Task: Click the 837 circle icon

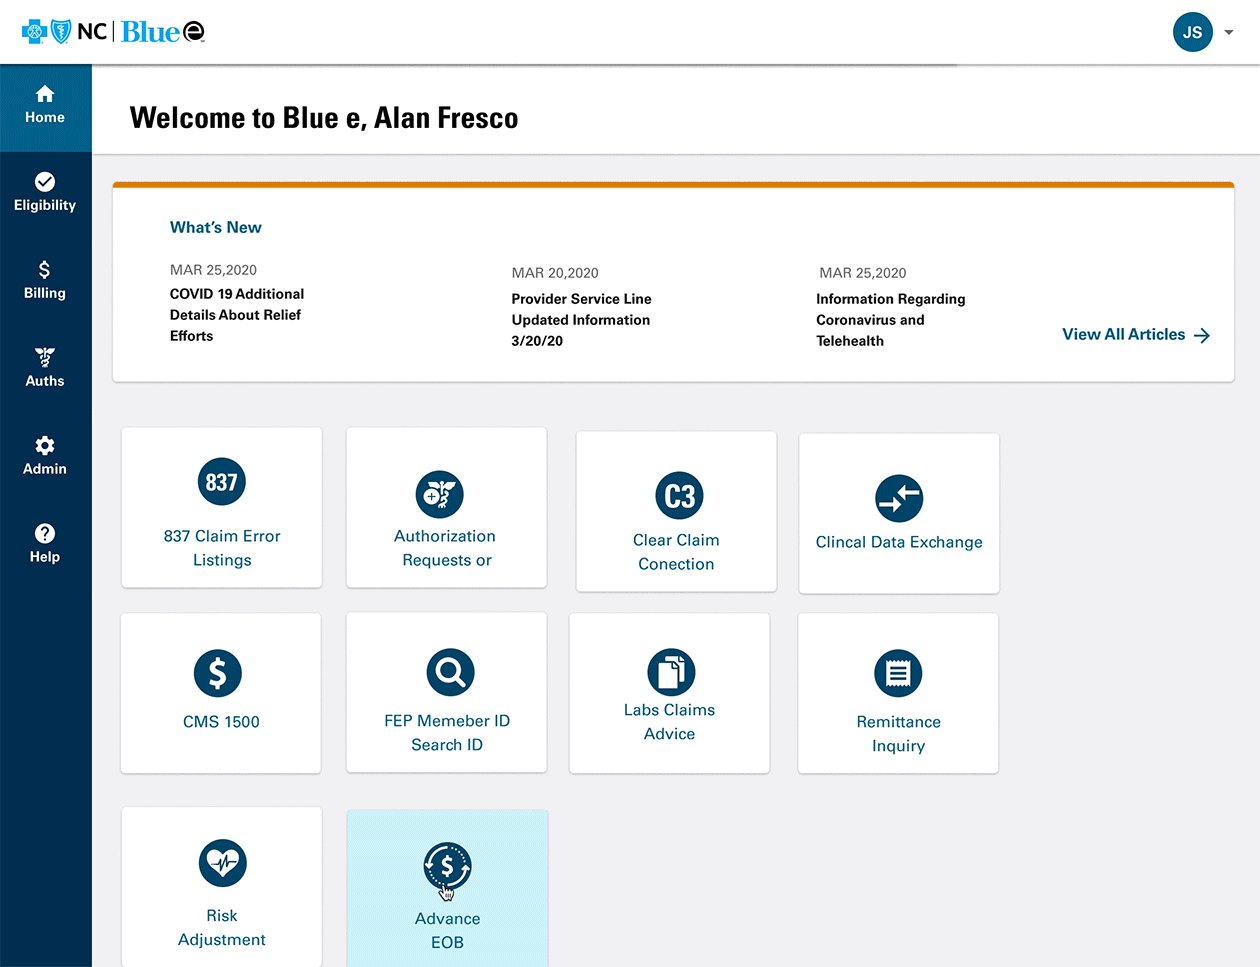Action: pos(221,482)
